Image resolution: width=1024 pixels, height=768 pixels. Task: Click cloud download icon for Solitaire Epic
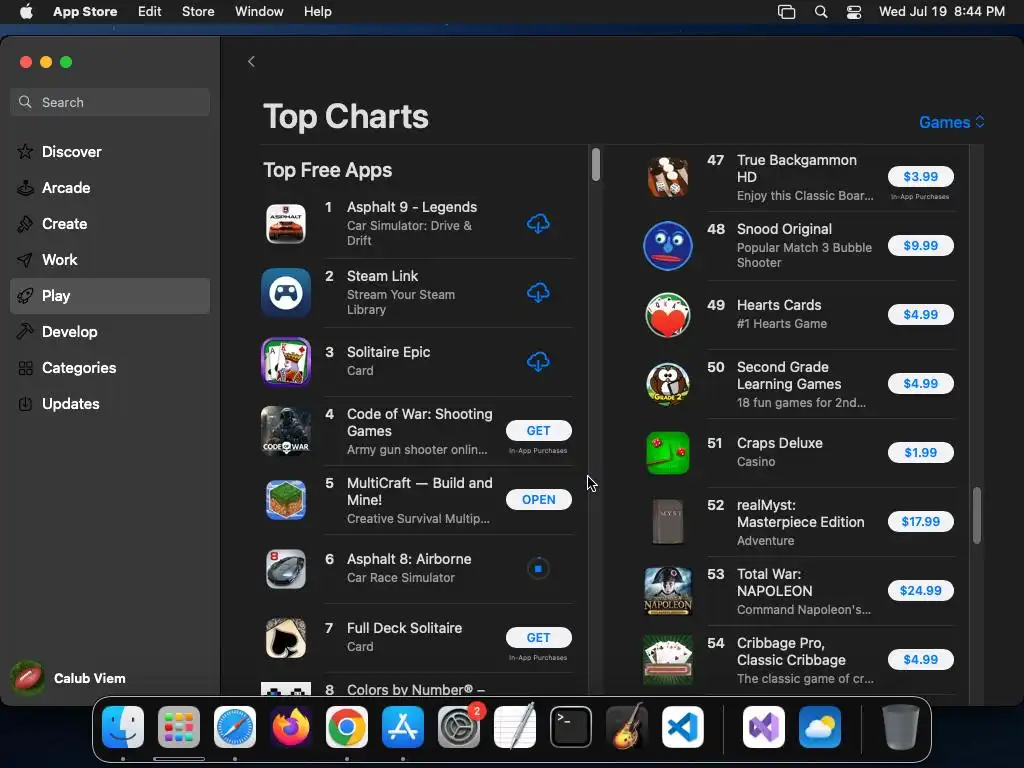538,362
